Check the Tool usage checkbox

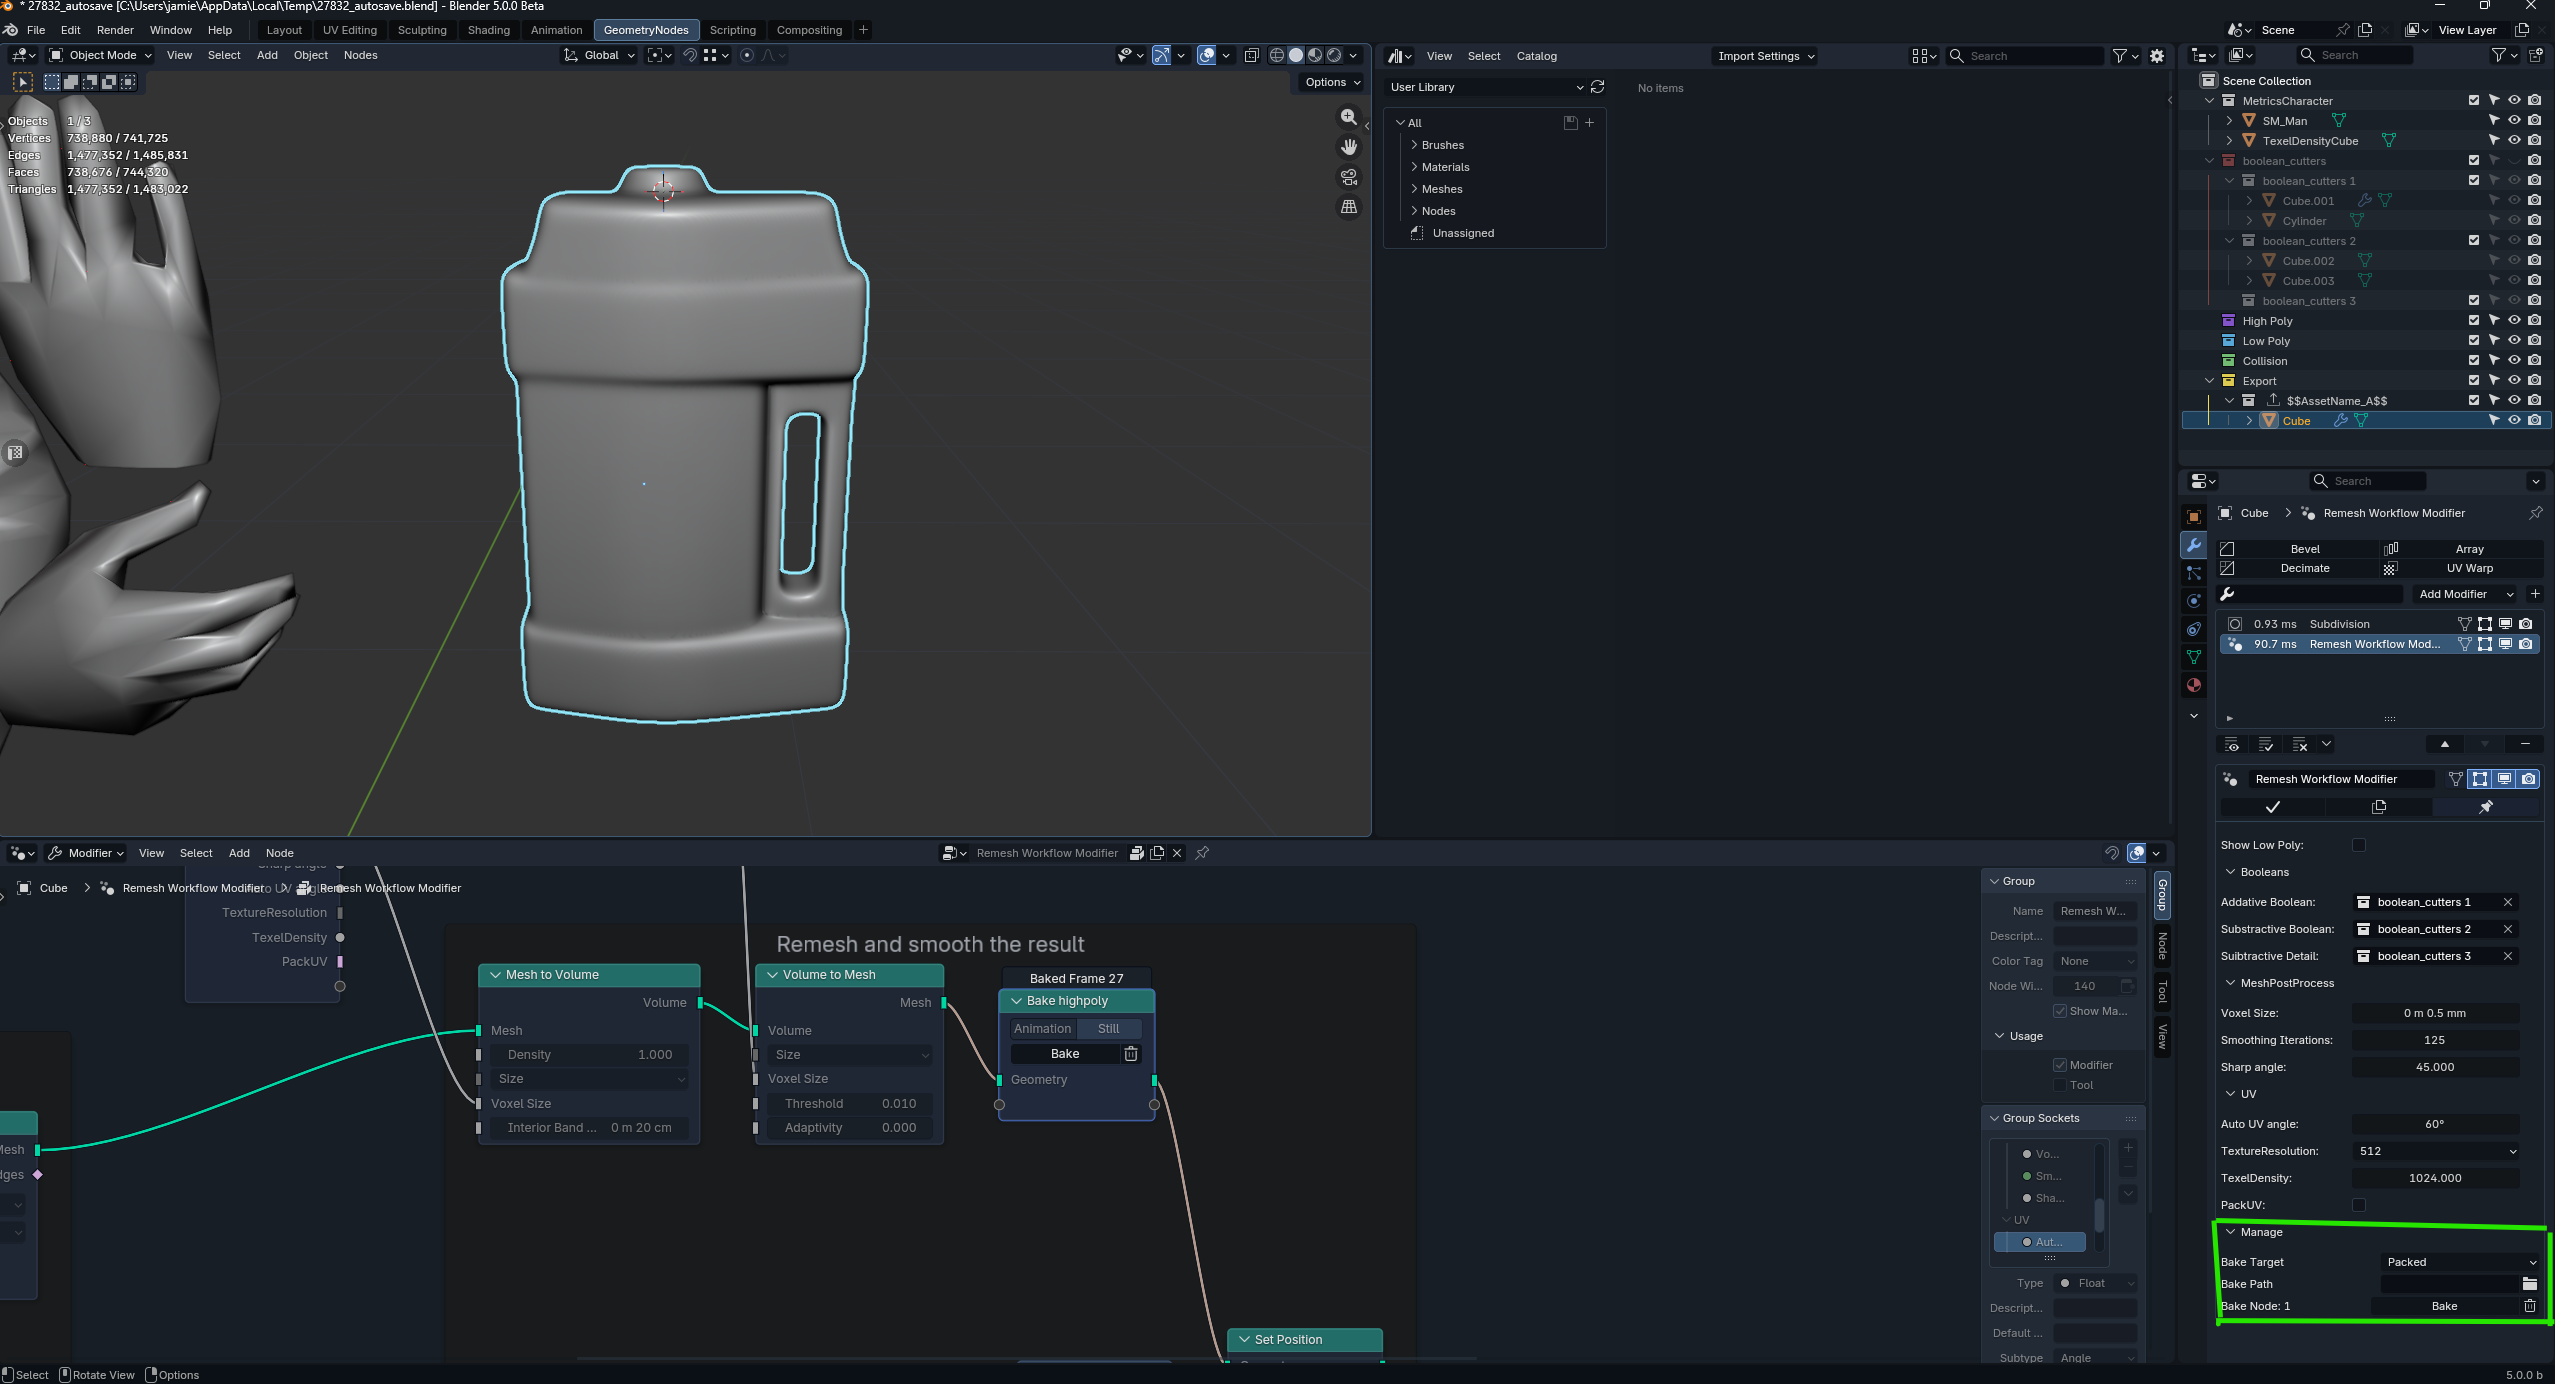coord(2060,1085)
